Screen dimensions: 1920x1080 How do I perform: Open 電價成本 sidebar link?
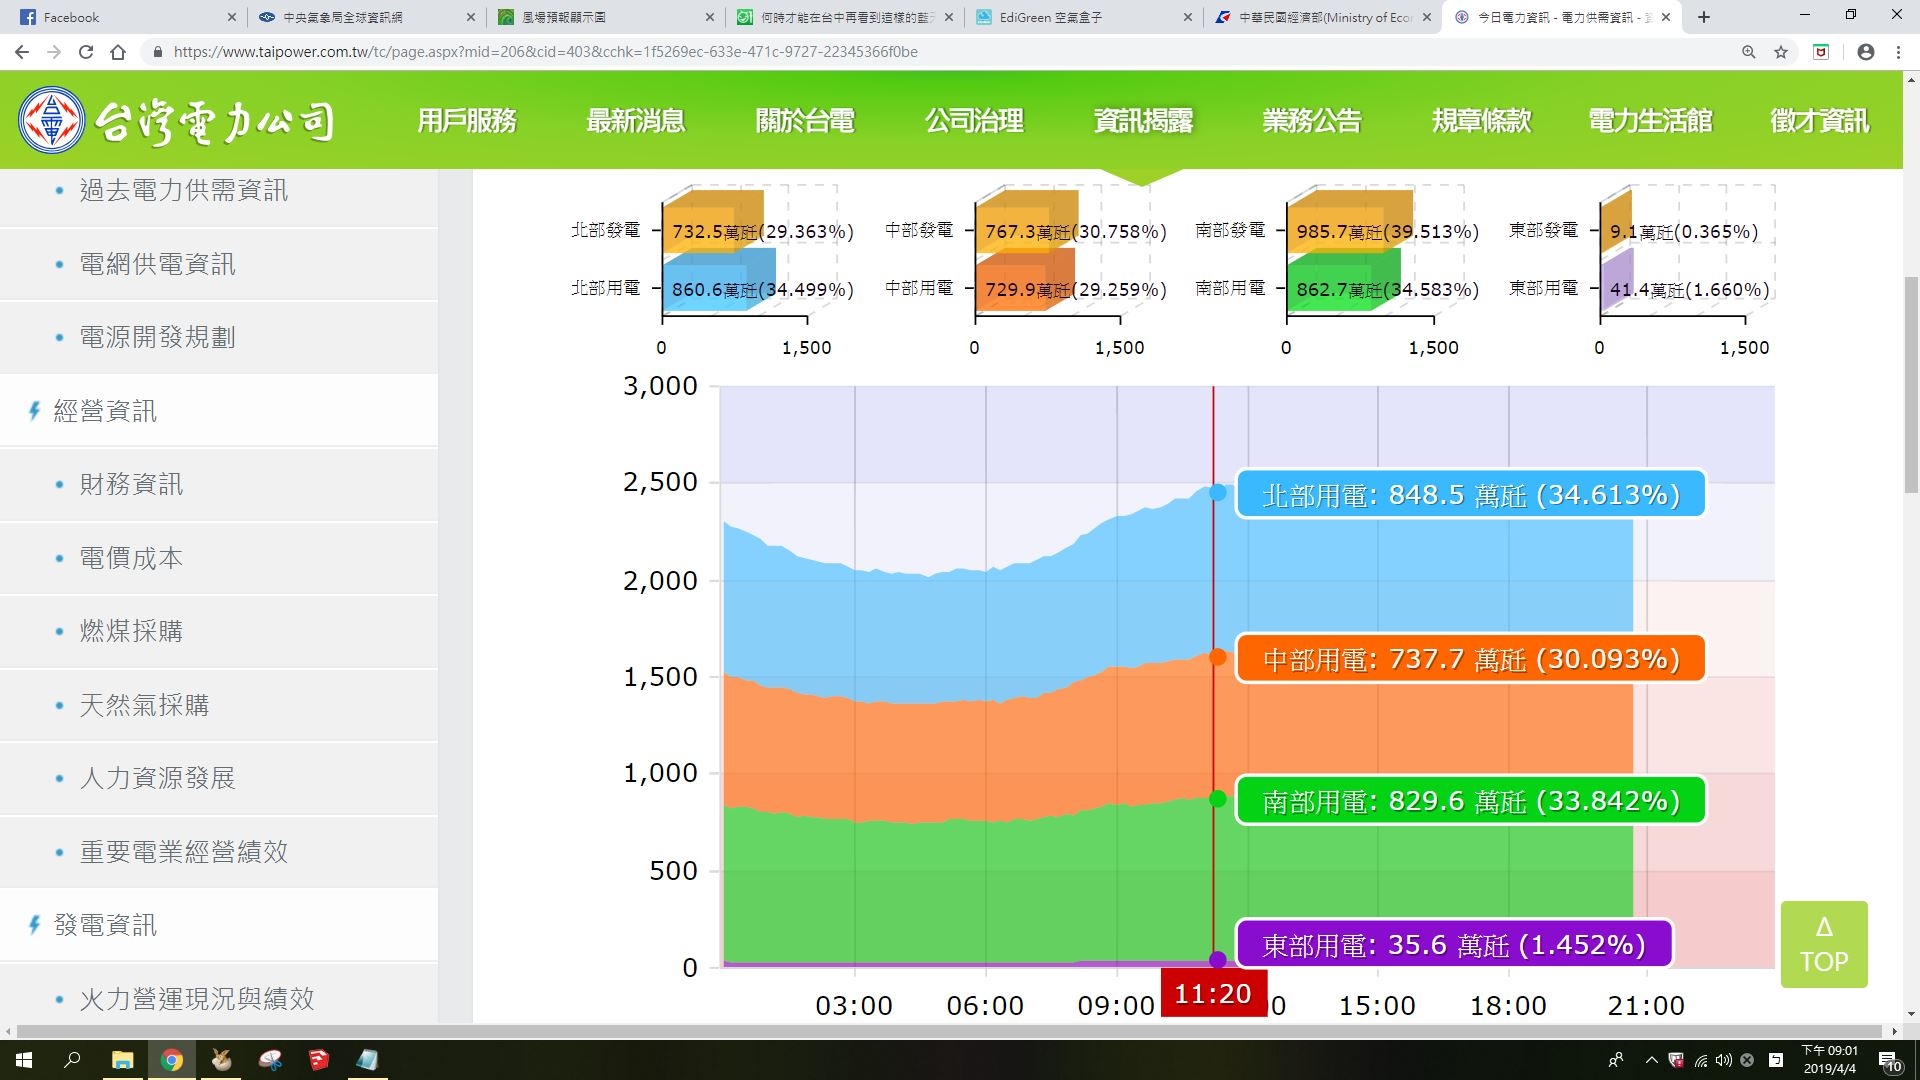(132, 558)
